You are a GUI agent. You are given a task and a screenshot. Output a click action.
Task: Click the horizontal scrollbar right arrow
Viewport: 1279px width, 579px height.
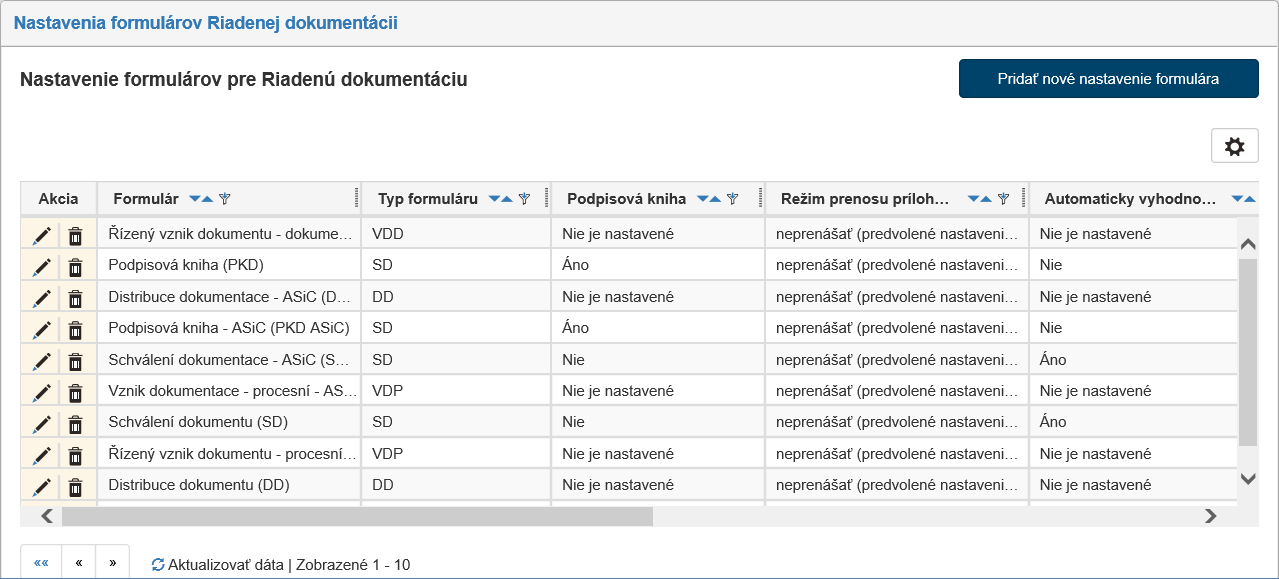(1210, 516)
